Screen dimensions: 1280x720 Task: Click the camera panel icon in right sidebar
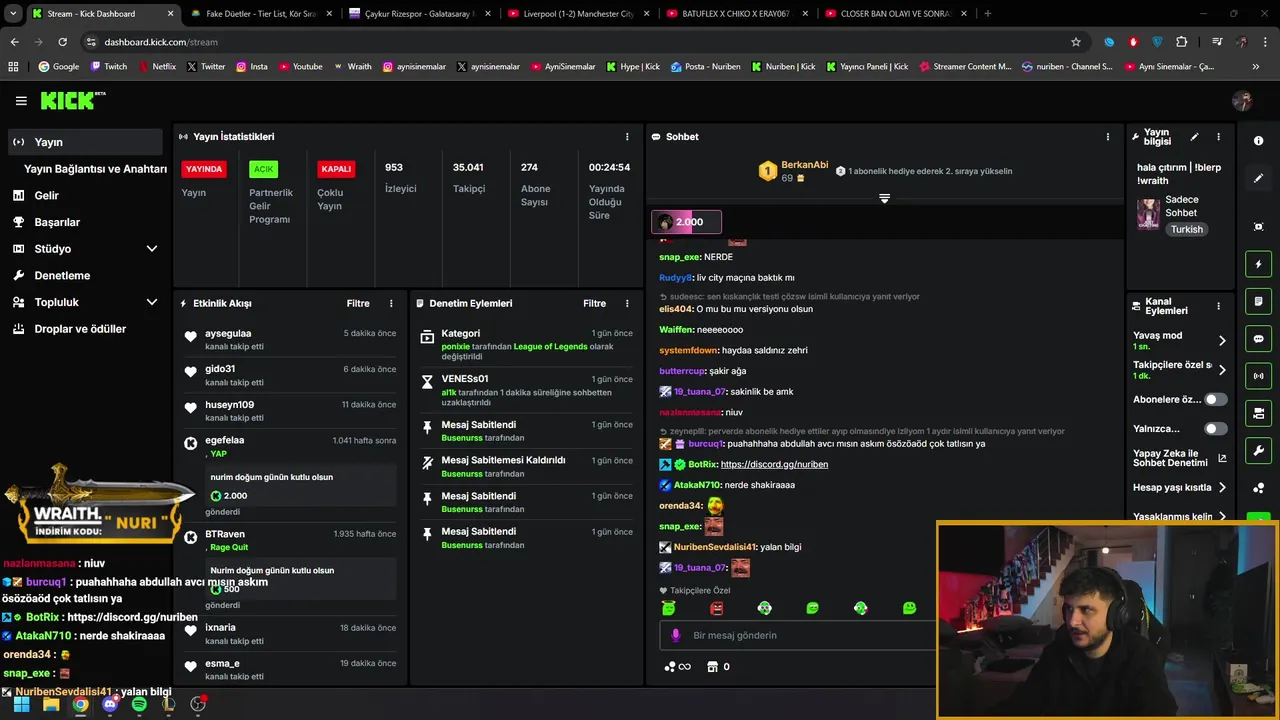pyautogui.click(x=1259, y=413)
